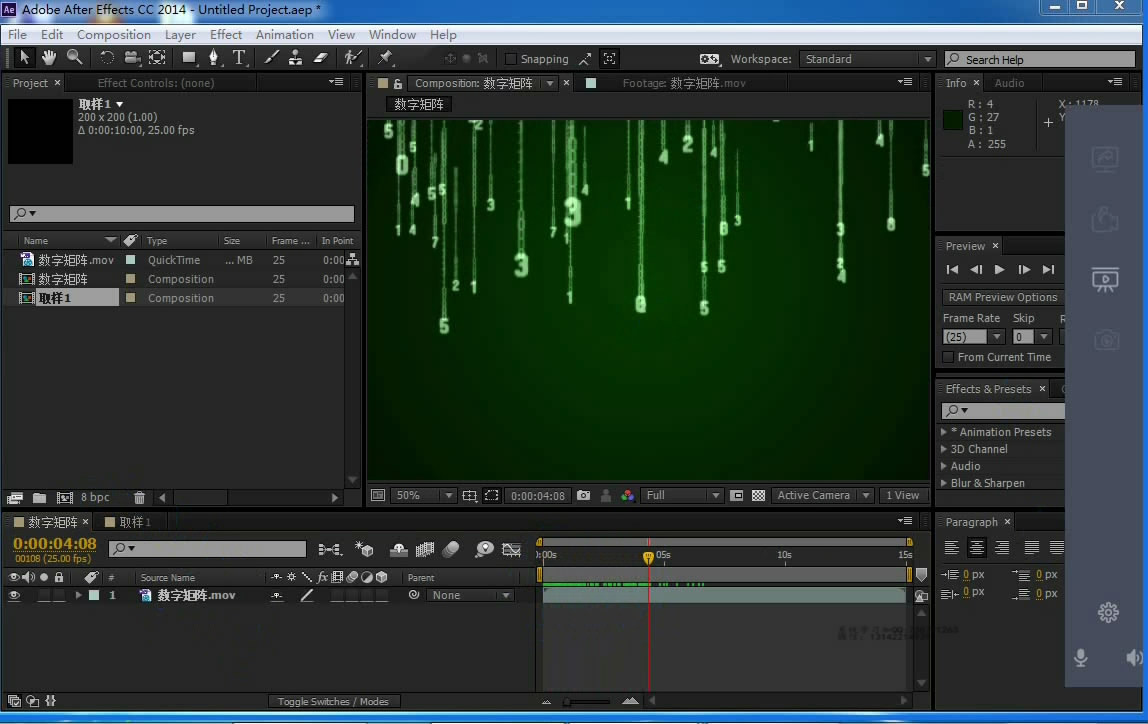Create new folder in Project panel
This screenshot has width=1148, height=724.
pos(40,498)
